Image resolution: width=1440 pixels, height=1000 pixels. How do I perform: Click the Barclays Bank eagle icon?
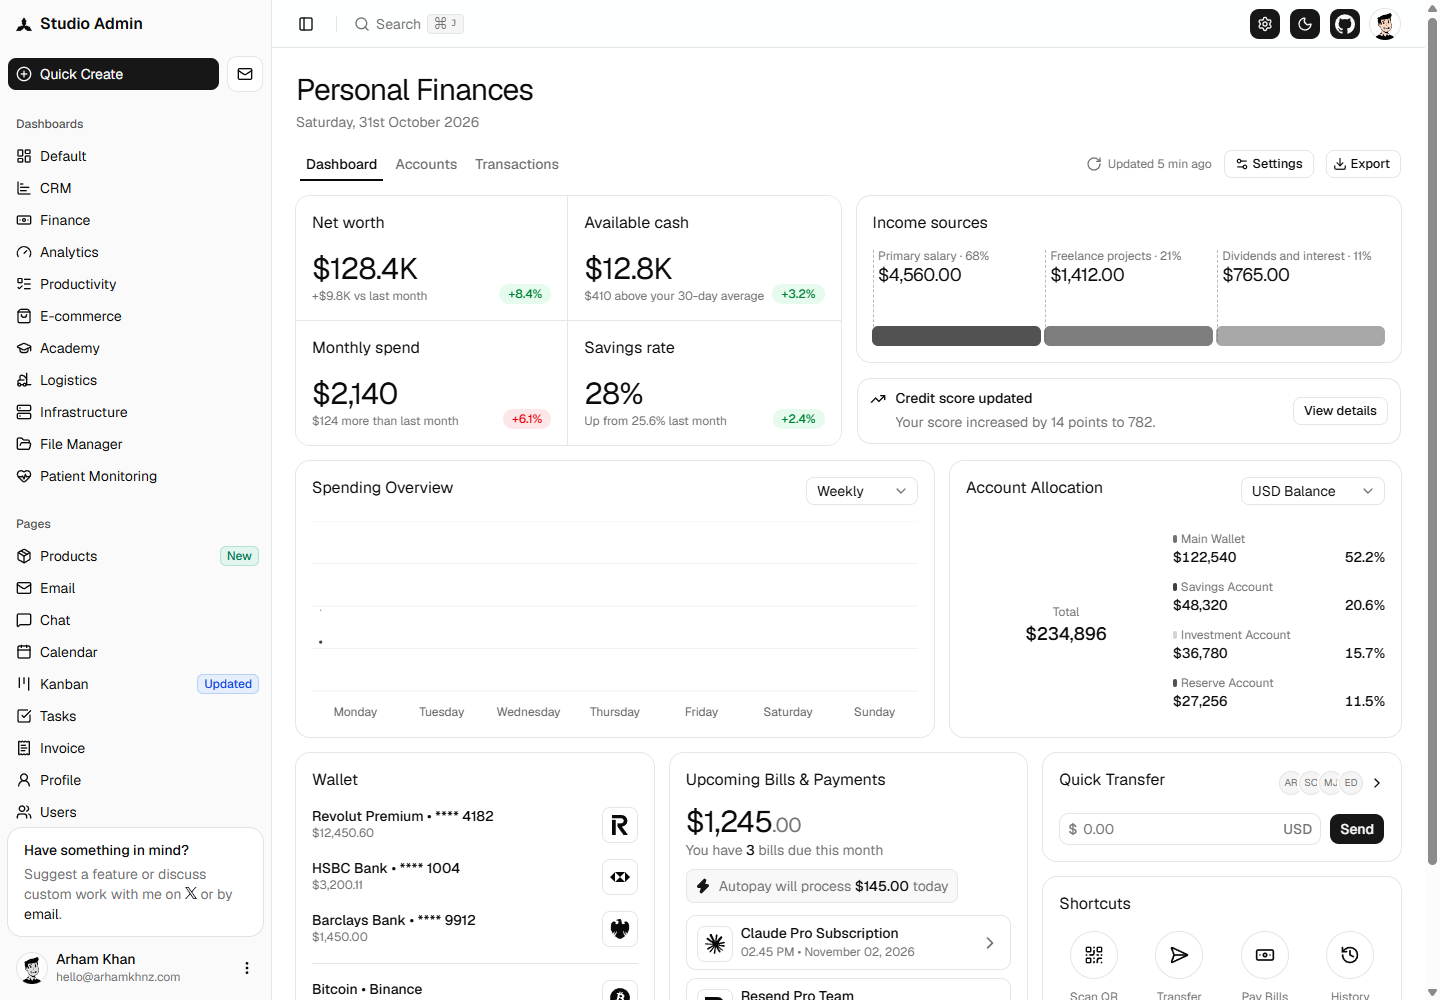pos(620,929)
